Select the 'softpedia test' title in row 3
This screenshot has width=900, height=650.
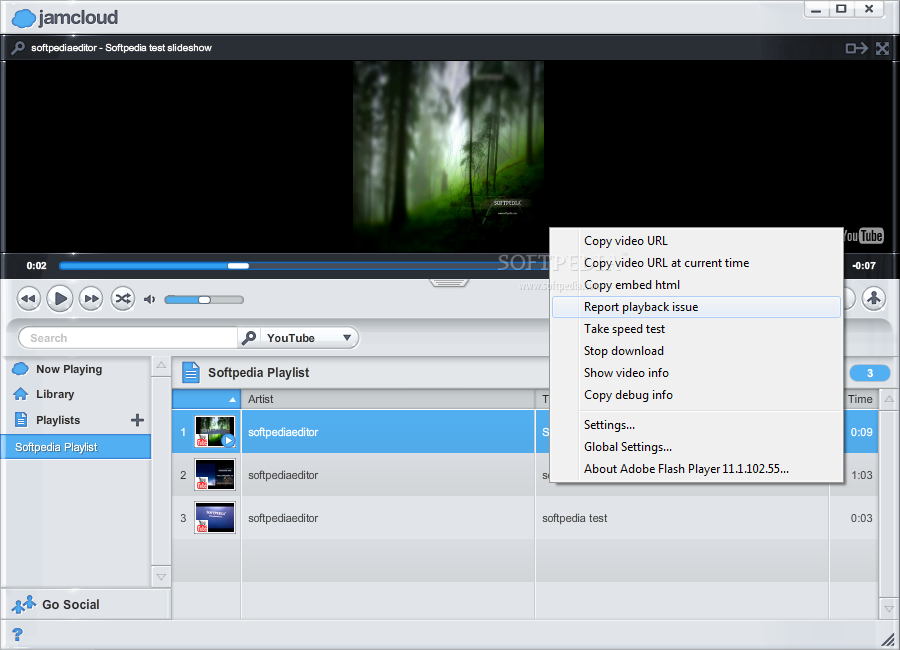click(x=575, y=518)
